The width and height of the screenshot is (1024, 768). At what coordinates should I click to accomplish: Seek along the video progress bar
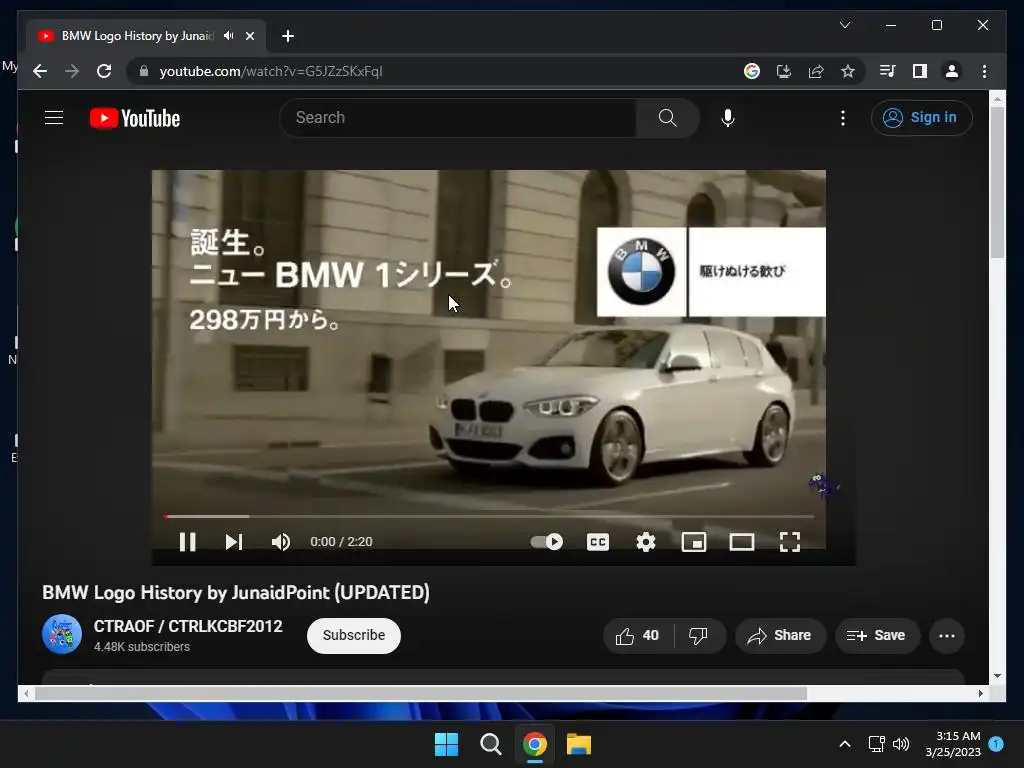488,517
